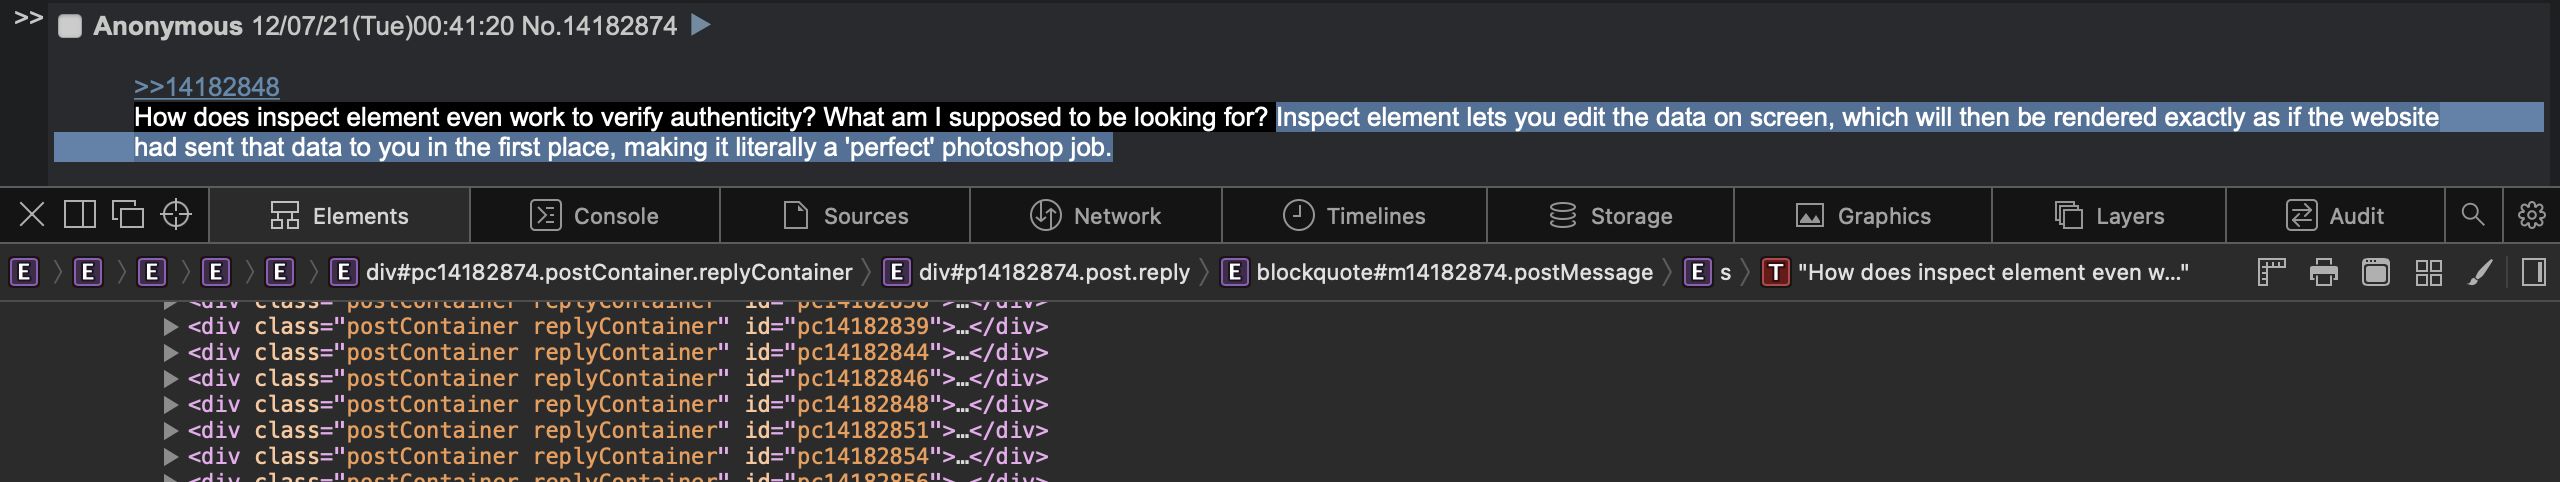Expand the div with id pc14182848
2560x482 pixels.
[170, 405]
